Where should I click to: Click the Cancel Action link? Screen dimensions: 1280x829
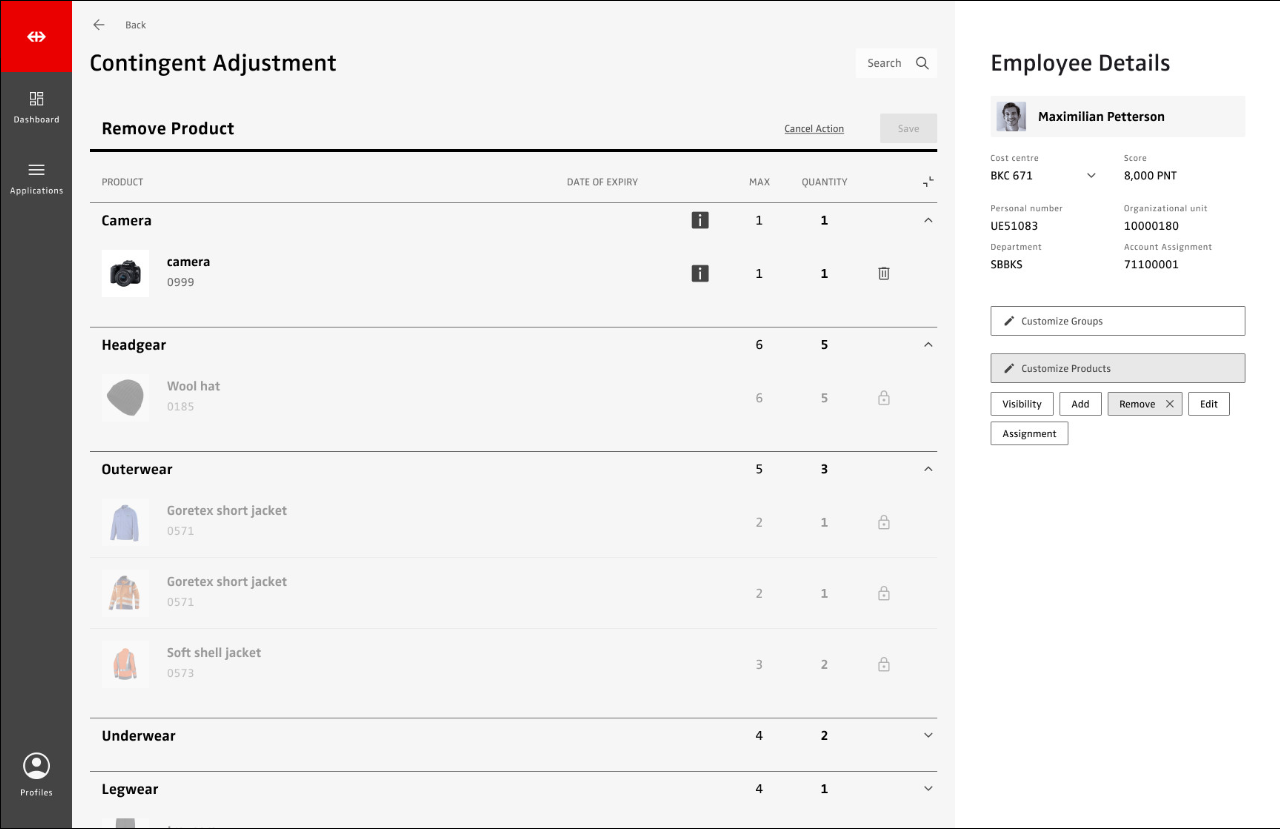click(x=813, y=129)
